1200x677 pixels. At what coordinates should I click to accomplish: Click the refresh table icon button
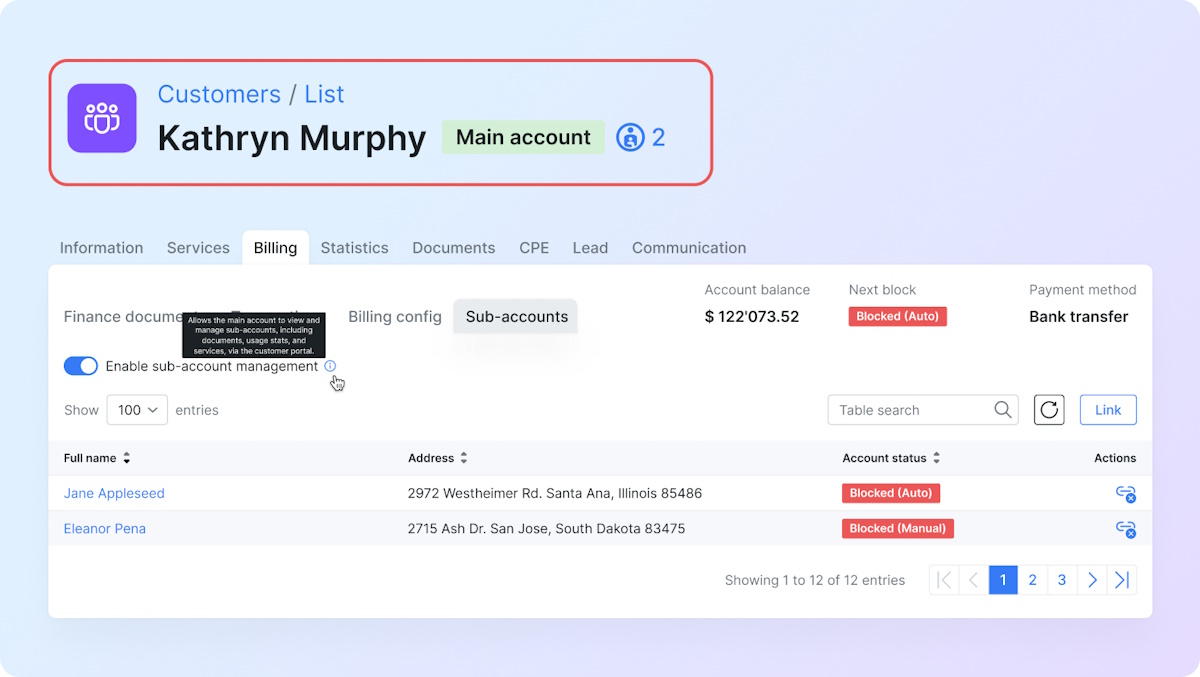click(x=1049, y=410)
